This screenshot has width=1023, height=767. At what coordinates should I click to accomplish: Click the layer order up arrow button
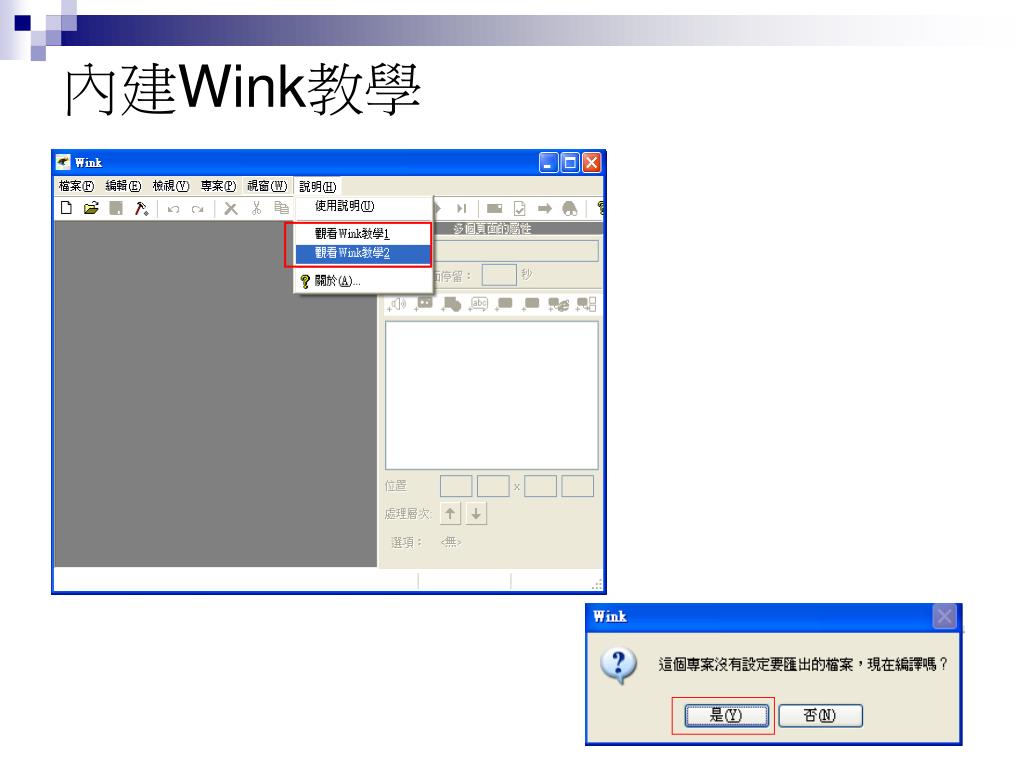coord(450,514)
